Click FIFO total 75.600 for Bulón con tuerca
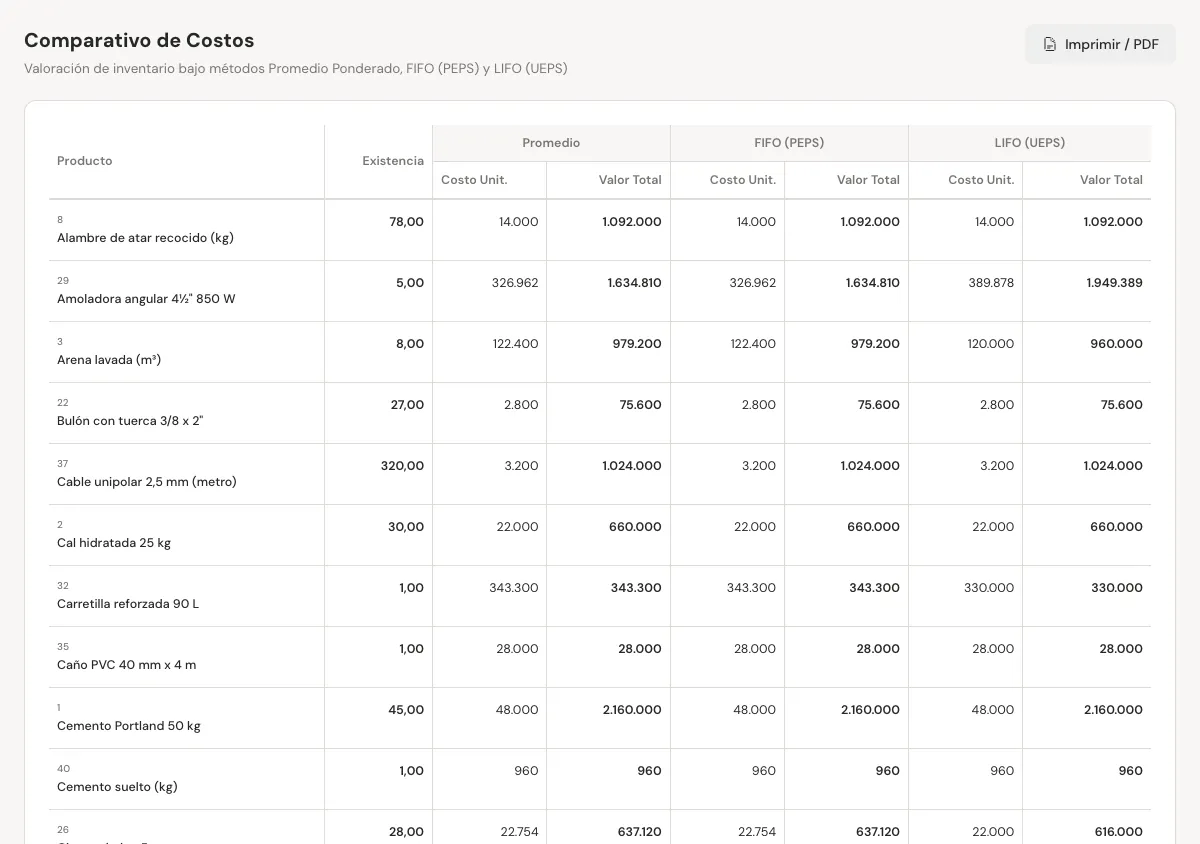This screenshot has width=1200, height=844. [879, 405]
